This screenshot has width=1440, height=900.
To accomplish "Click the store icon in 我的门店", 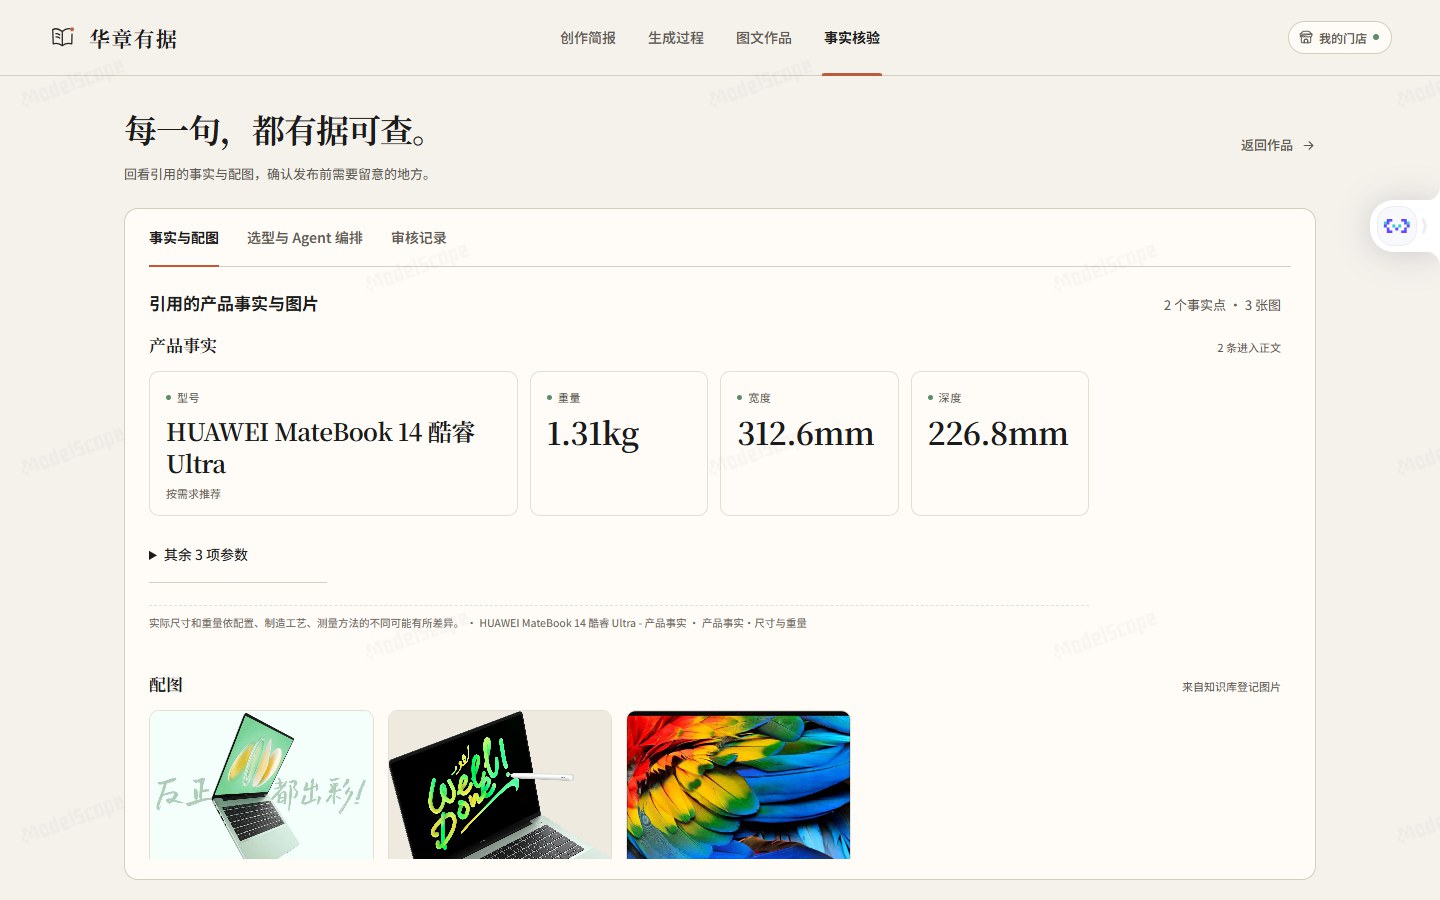I will (x=1306, y=38).
